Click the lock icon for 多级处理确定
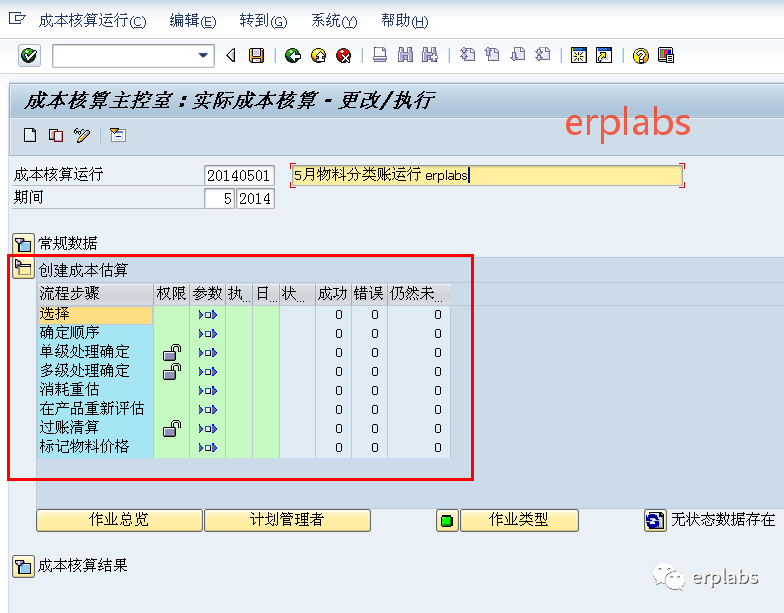 [x=172, y=372]
